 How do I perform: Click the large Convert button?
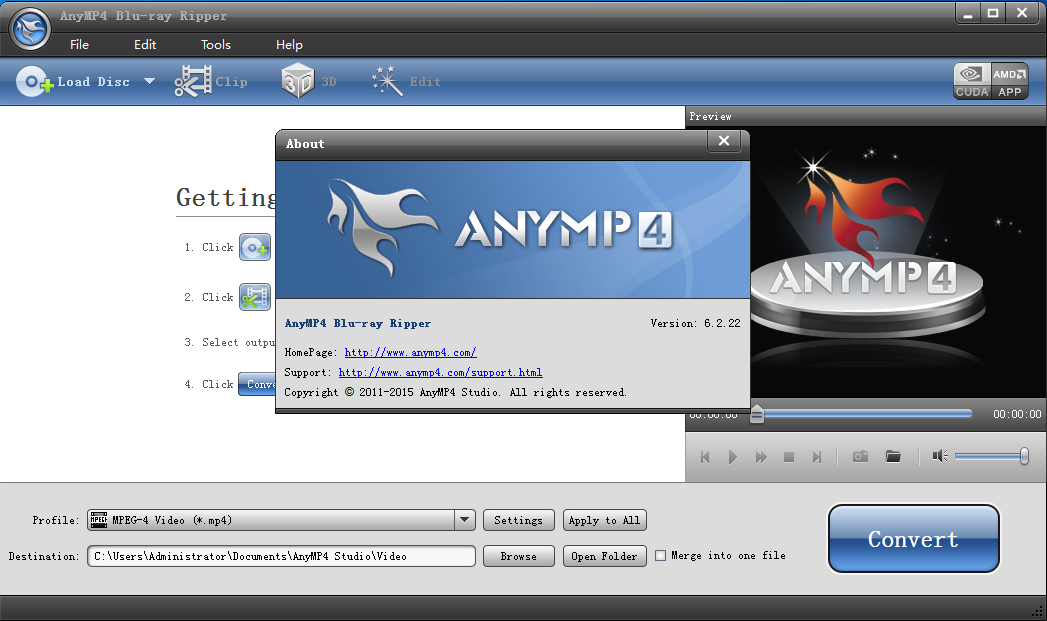[x=913, y=539]
